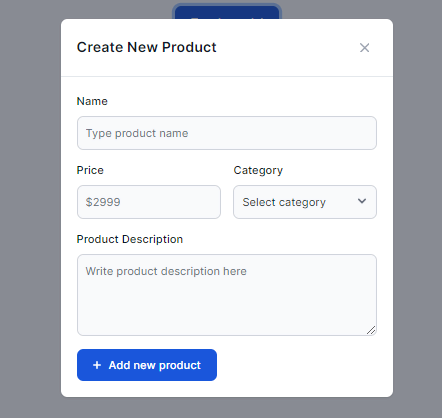442x418 pixels.
Task: Click 'Write product description here' placeholder
Action: [166, 271]
